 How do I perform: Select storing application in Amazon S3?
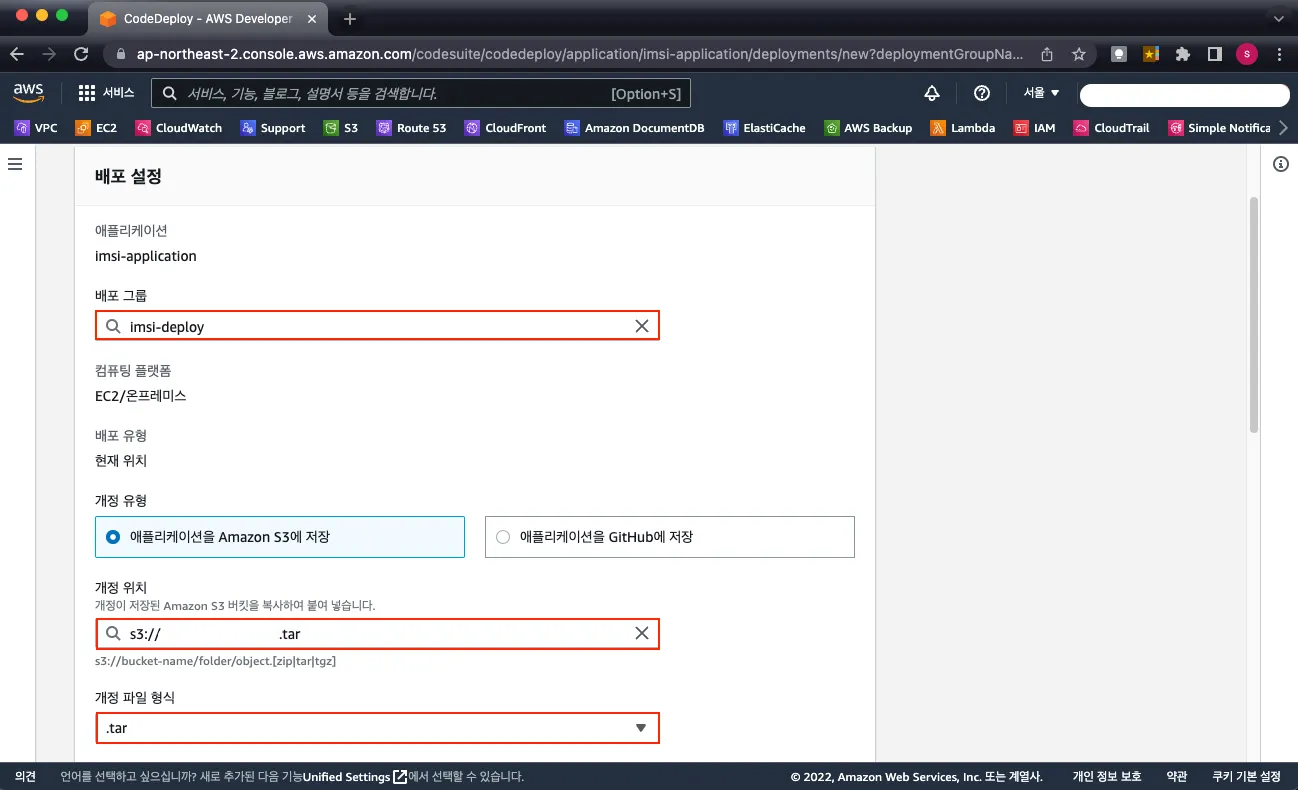280,537
